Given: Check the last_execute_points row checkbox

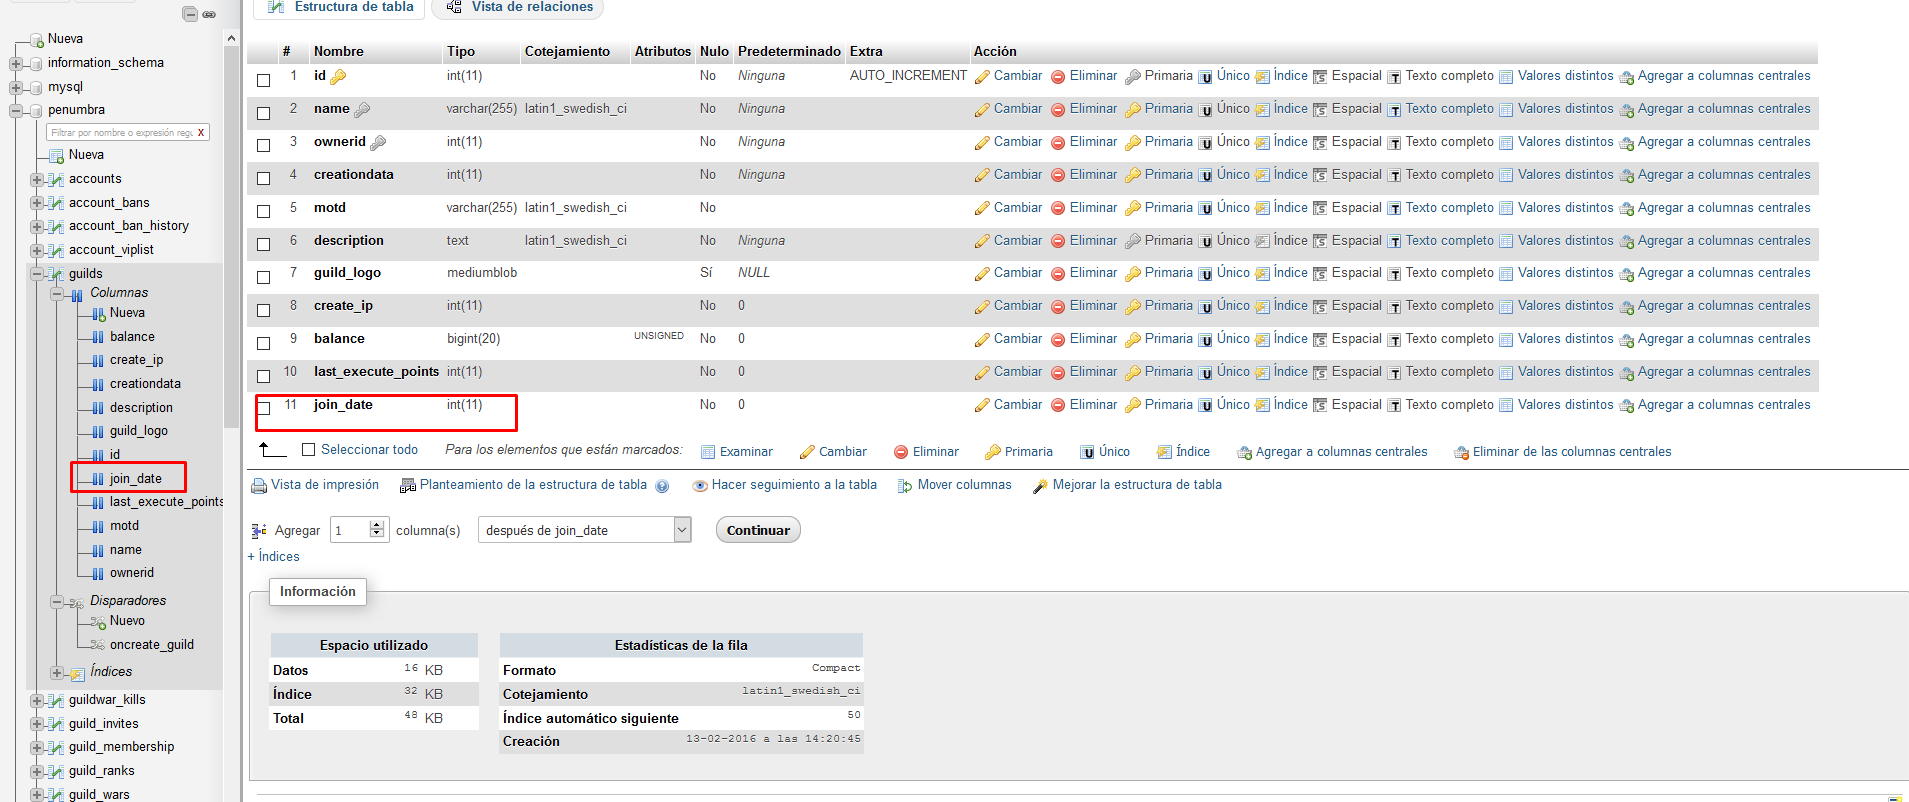Looking at the screenshot, I should [x=264, y=376].
